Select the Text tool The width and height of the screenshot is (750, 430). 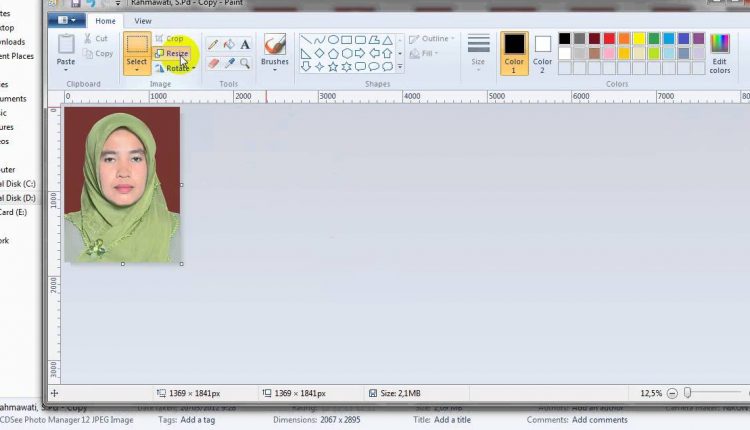coord(245,45)
